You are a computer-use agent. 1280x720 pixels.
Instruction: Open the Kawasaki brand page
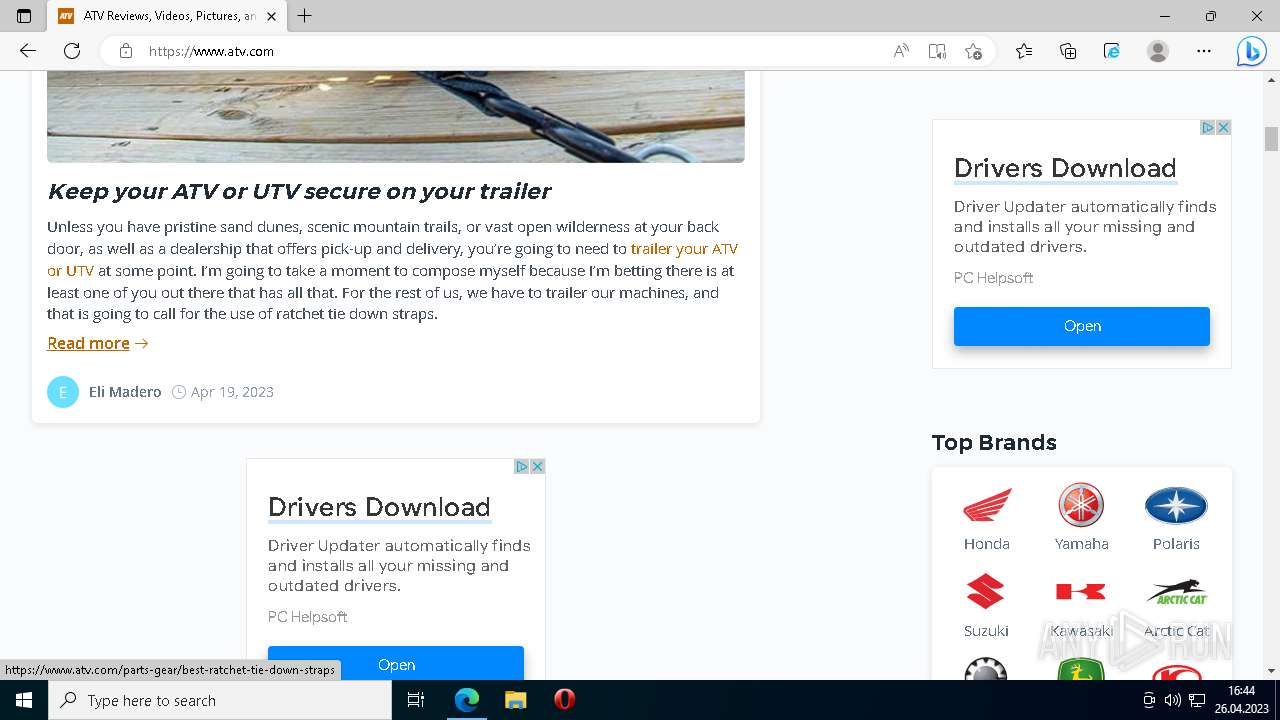tap(1081, 606)
